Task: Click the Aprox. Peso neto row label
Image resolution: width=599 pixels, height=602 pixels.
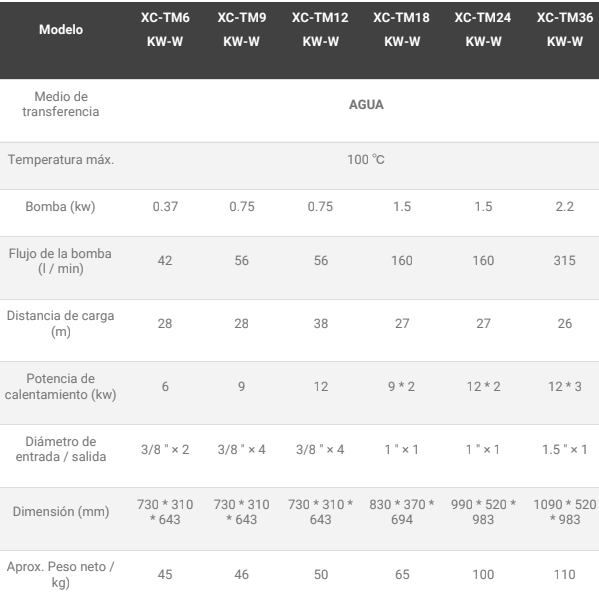Action: pyautogui.click(x=60, y=574)
